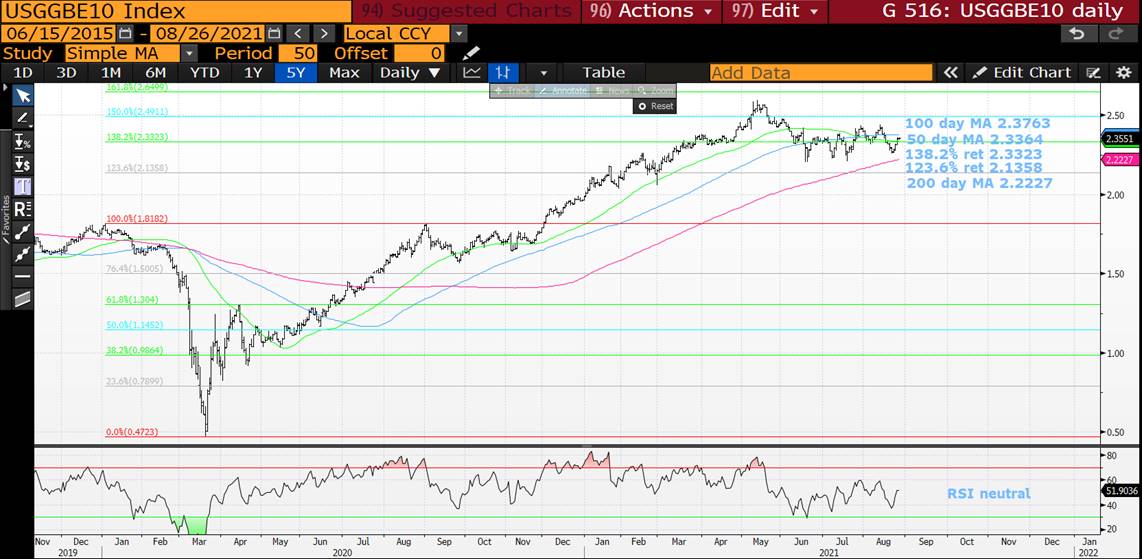Select the regression R tool
The image size is (1142, 559).
coord(23,209)
